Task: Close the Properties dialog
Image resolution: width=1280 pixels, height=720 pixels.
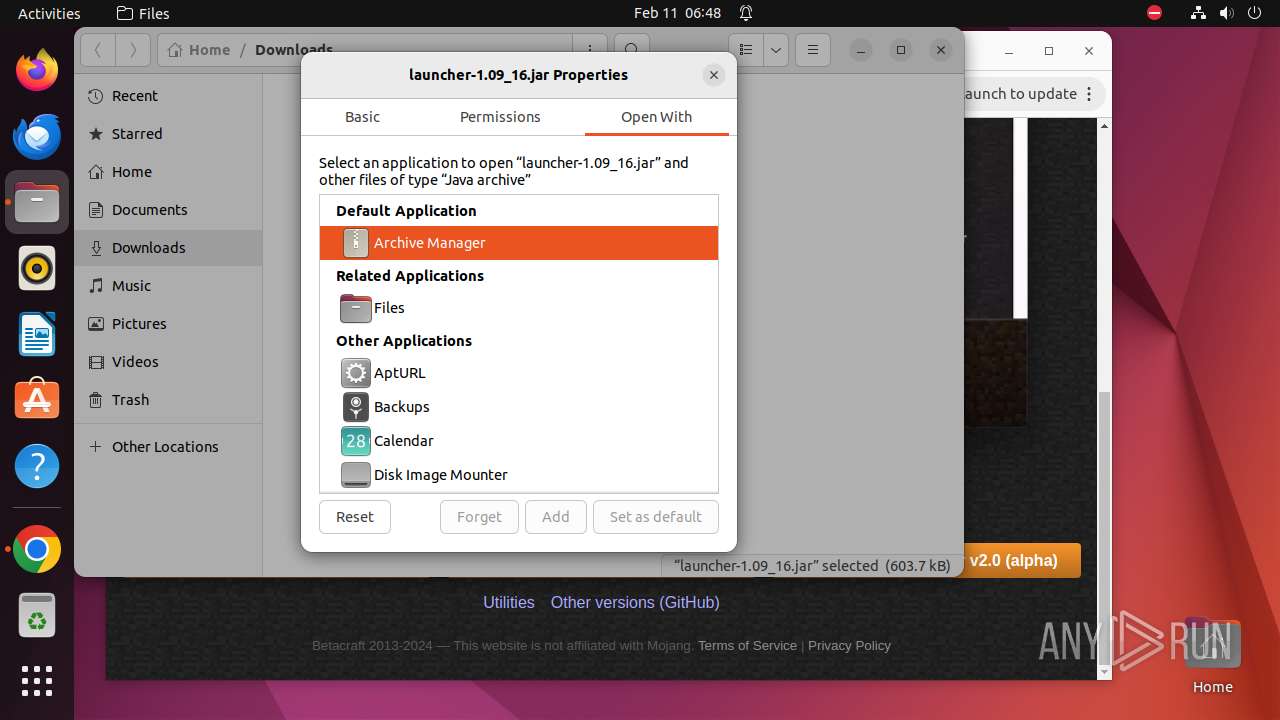Action: (x=714, y=75)
